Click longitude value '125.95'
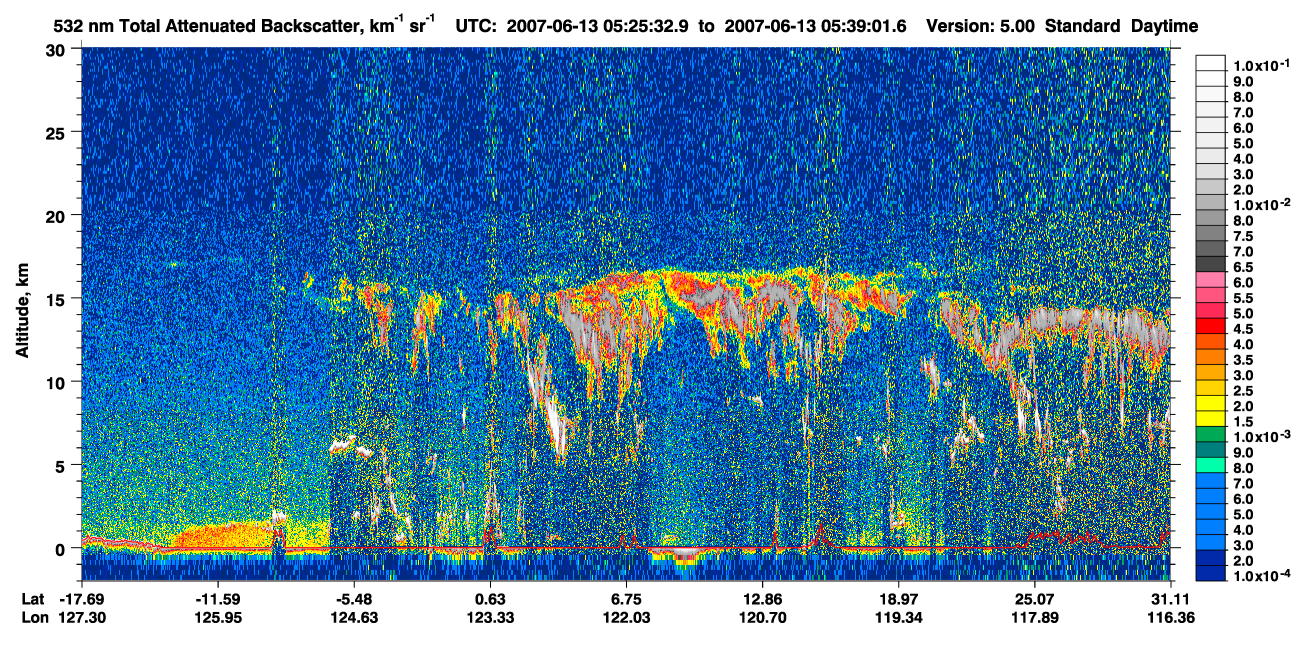Viewport: 1300px width, 667px height. pos(218,618)
